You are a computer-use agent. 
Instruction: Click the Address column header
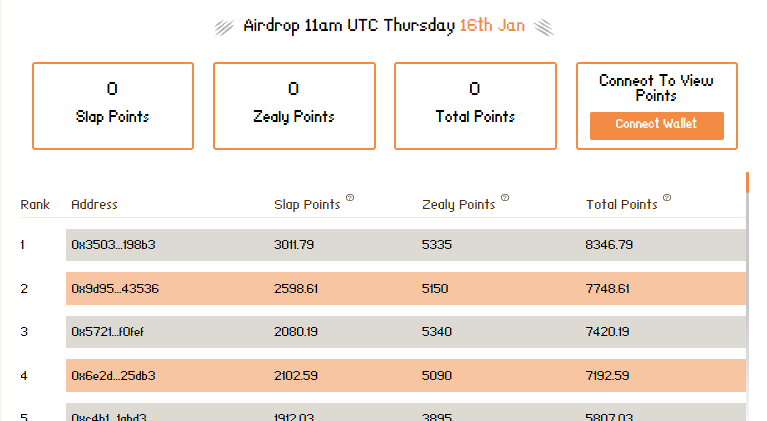(94, 204)
